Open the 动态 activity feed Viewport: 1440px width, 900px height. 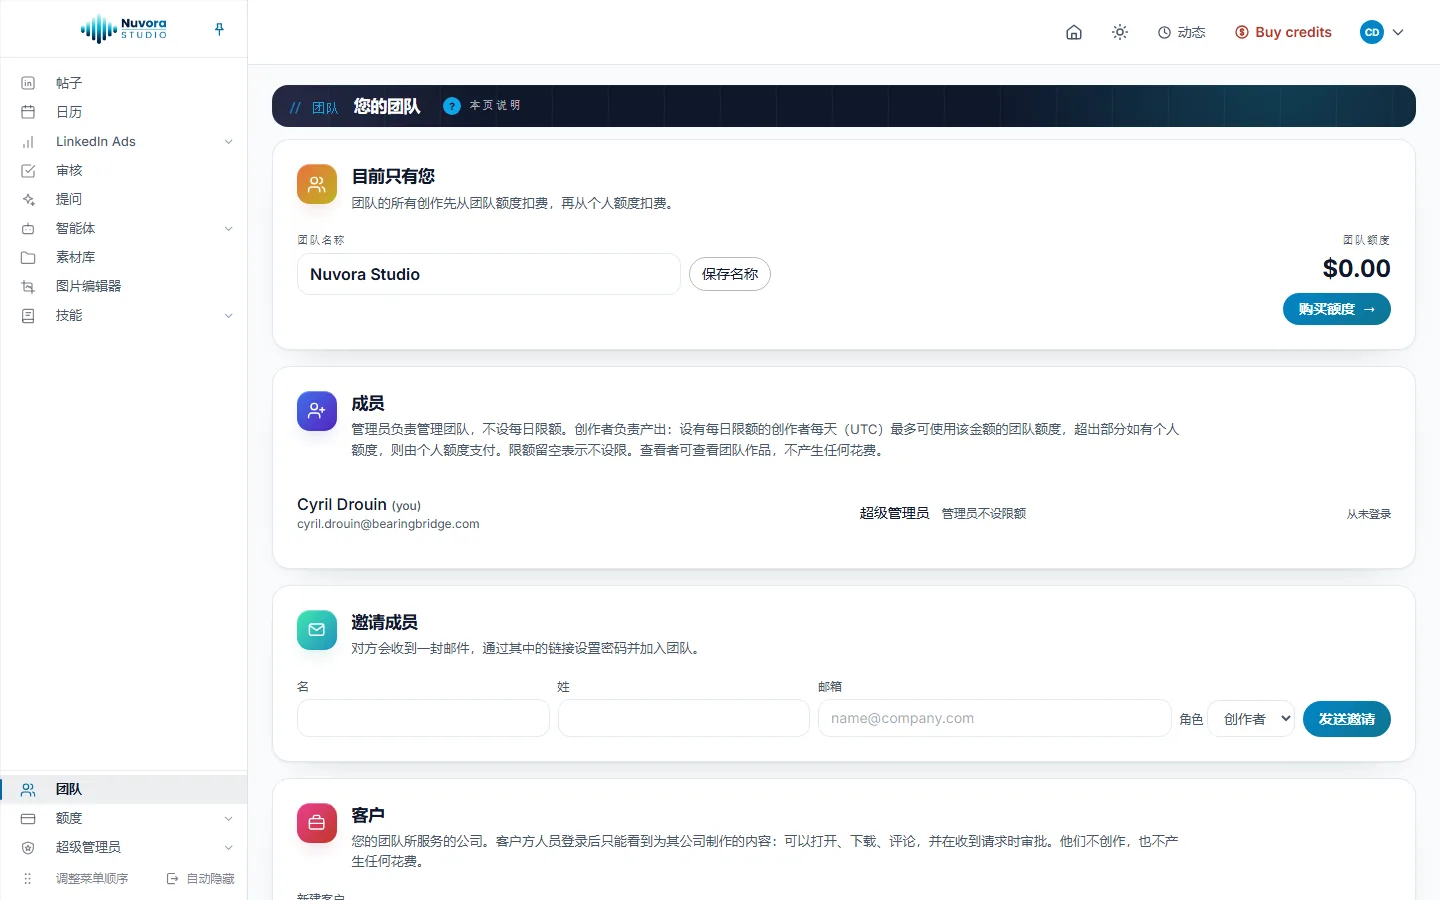[1181, 32]
